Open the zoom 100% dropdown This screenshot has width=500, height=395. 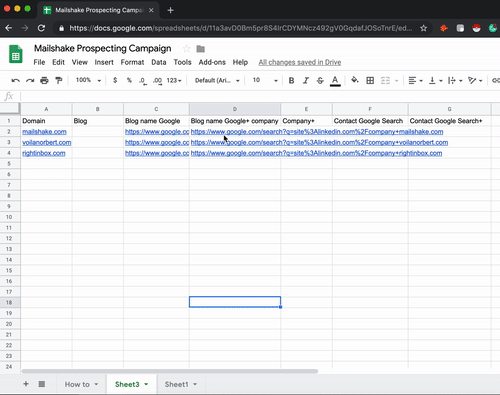88,80
